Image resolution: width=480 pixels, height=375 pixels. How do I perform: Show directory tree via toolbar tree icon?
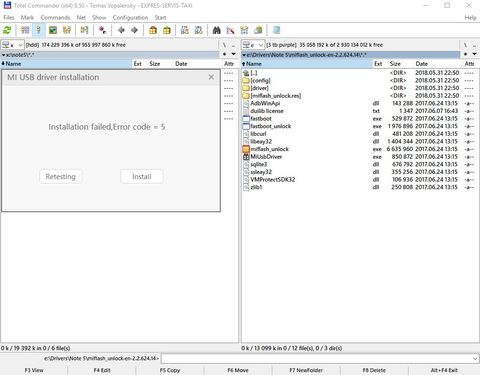pos(67,30)
